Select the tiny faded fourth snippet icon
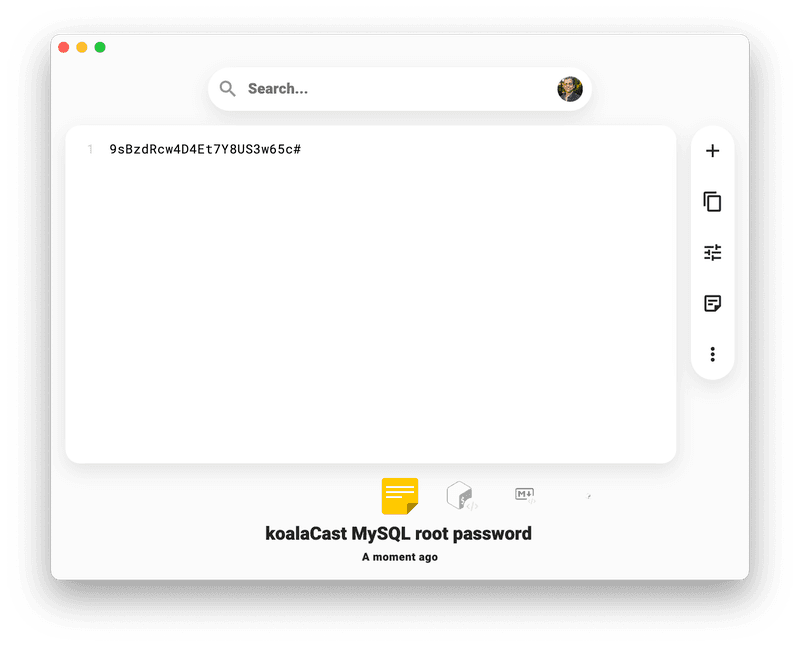The image size is (800, 647). click(x=588, y=496)
